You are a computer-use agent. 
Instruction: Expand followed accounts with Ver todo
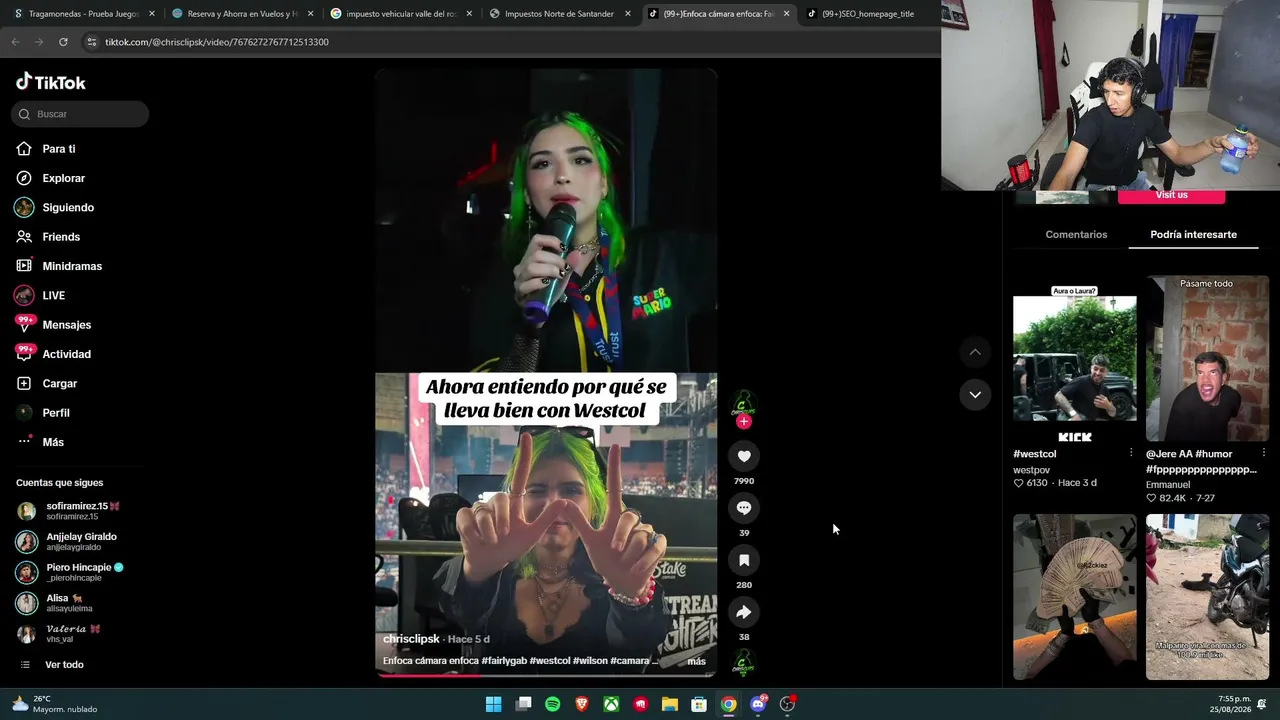tap(51, 665)
